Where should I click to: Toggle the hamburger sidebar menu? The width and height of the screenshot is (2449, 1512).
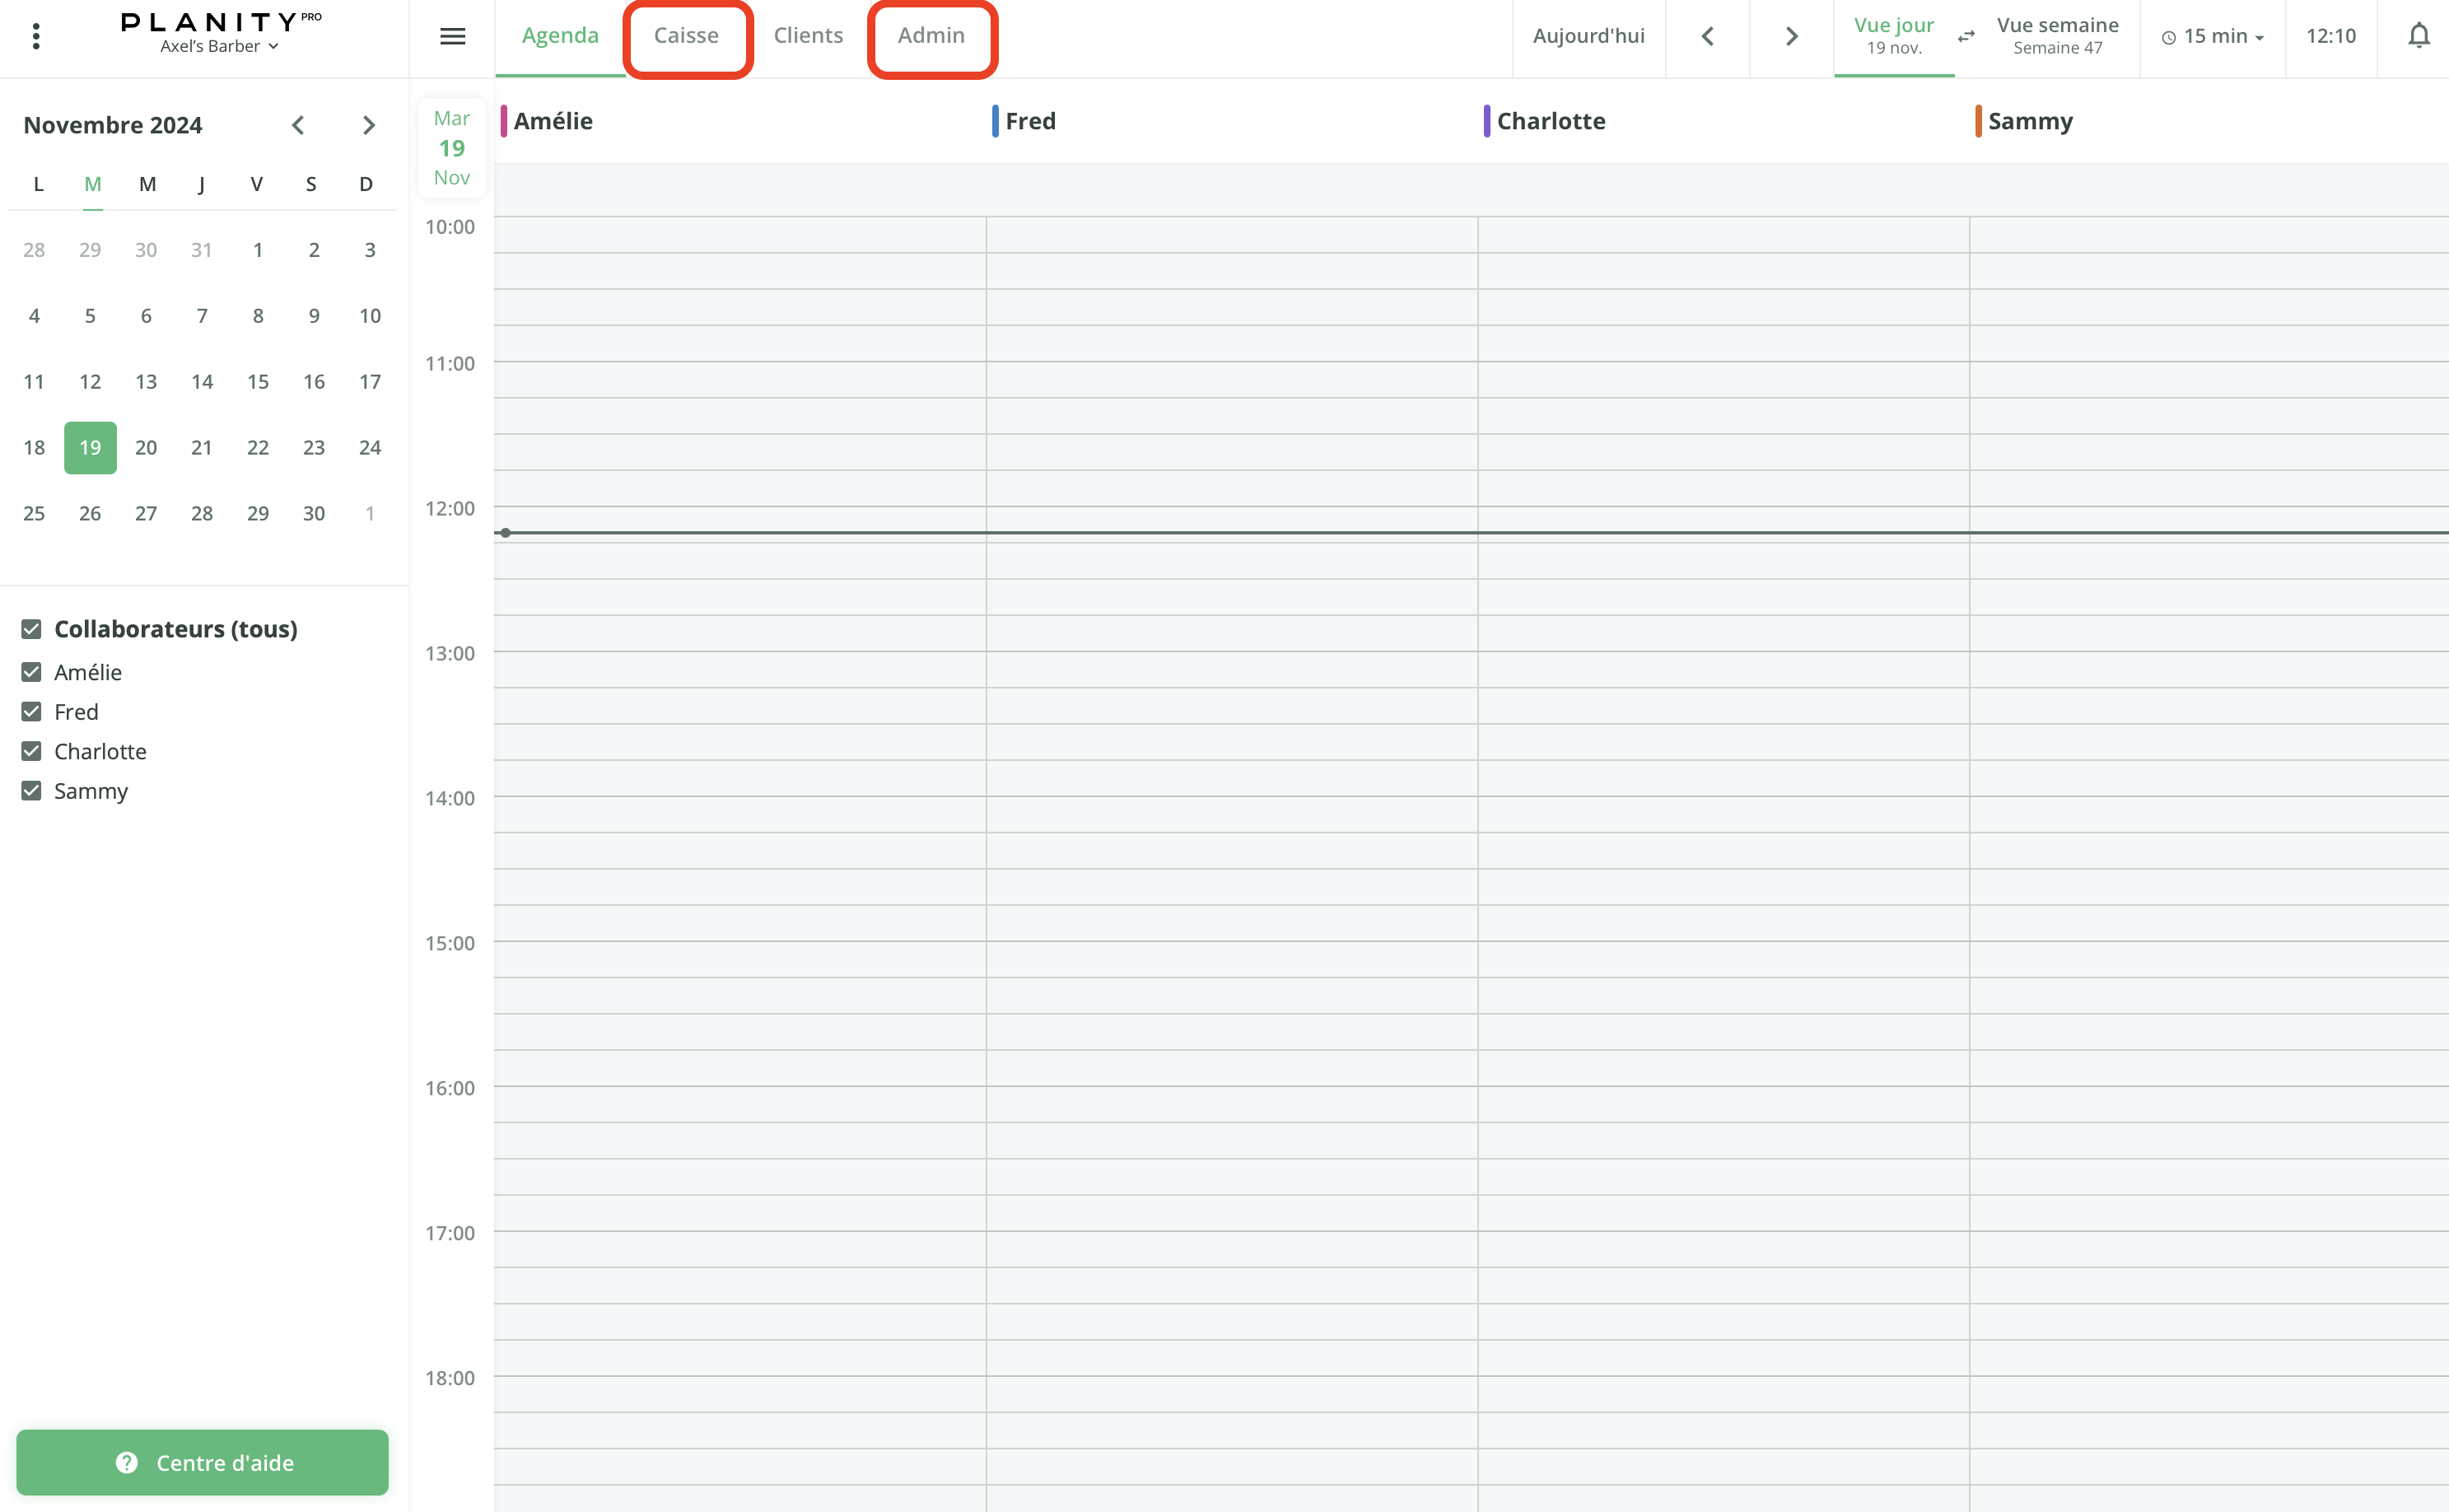click(x=452, y=36)
